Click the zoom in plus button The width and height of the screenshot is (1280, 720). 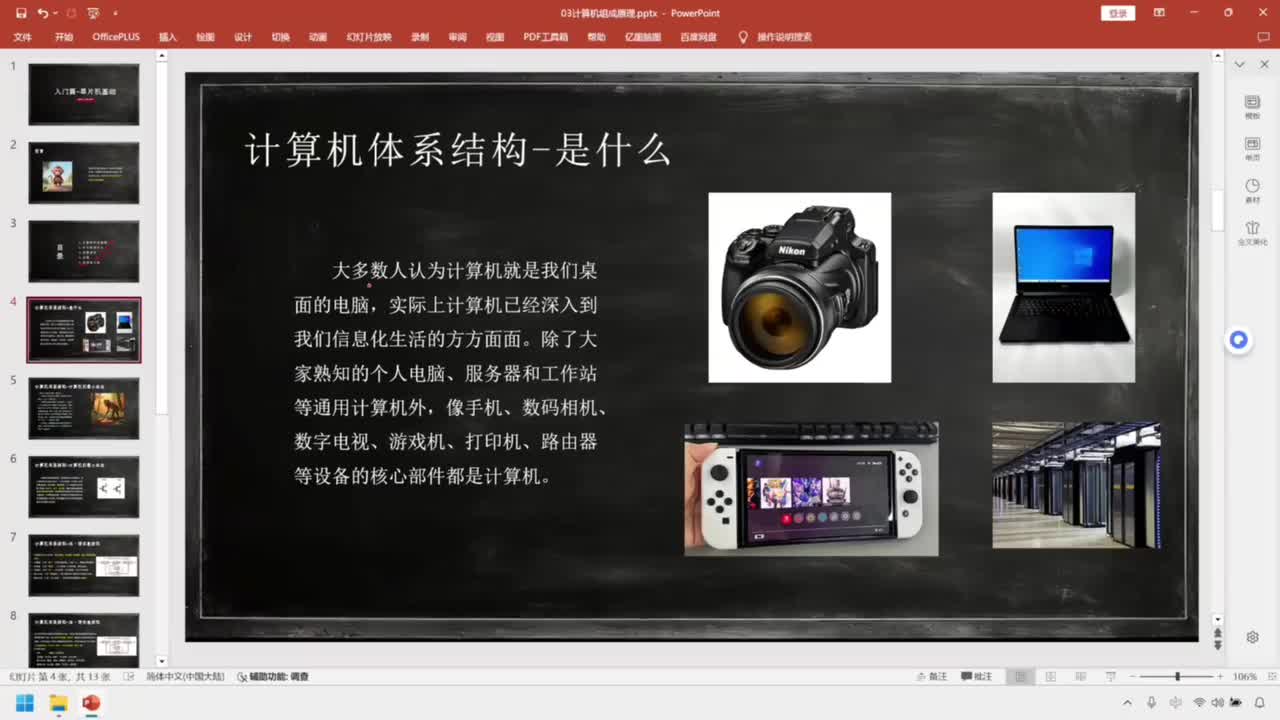(1220, 677)
